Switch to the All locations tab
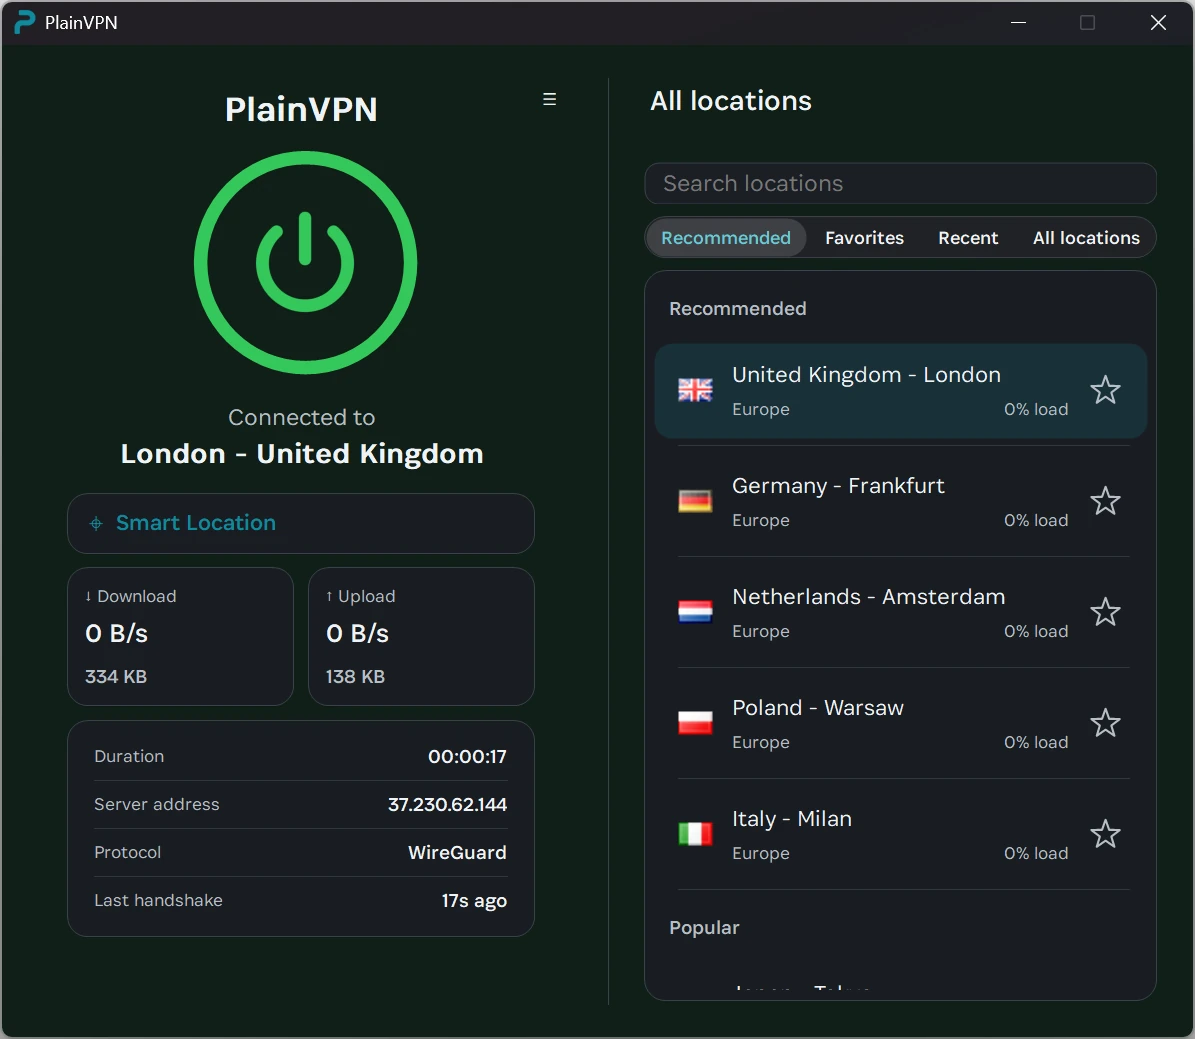This screenshot has height=1039, width=1195. tap(1086, 238)
